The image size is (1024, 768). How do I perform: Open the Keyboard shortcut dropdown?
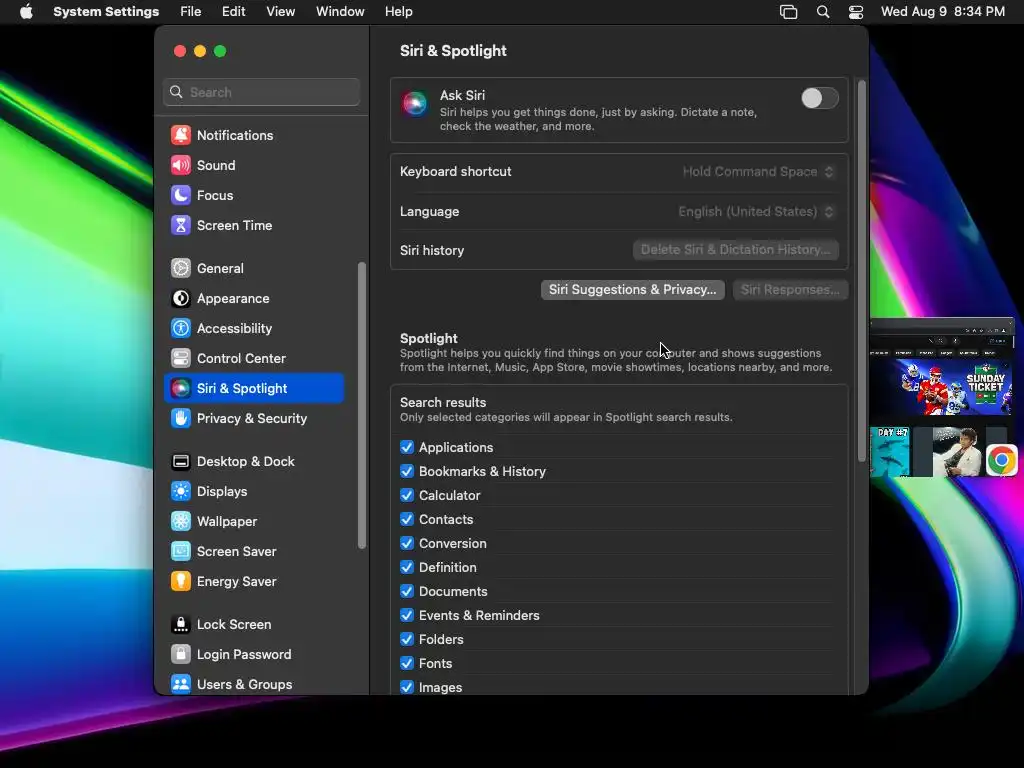click(x=759, y=172)
